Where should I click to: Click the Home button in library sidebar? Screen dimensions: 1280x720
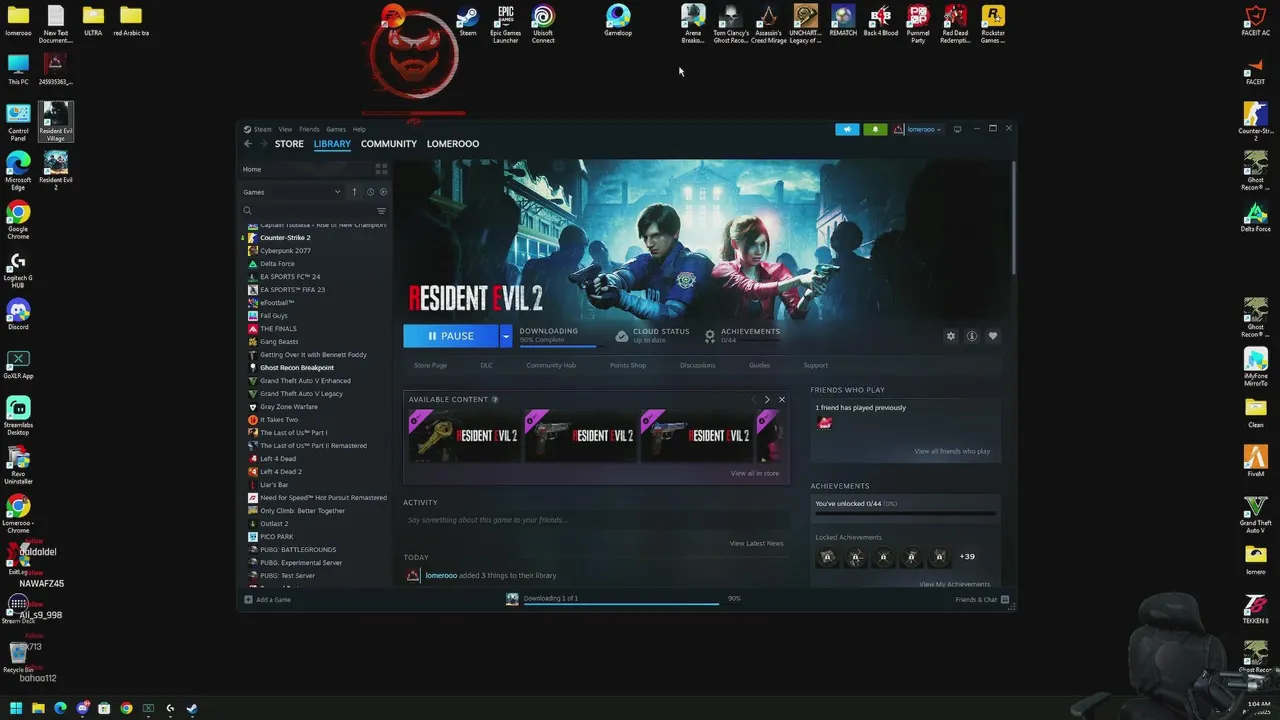pos(252,169)
